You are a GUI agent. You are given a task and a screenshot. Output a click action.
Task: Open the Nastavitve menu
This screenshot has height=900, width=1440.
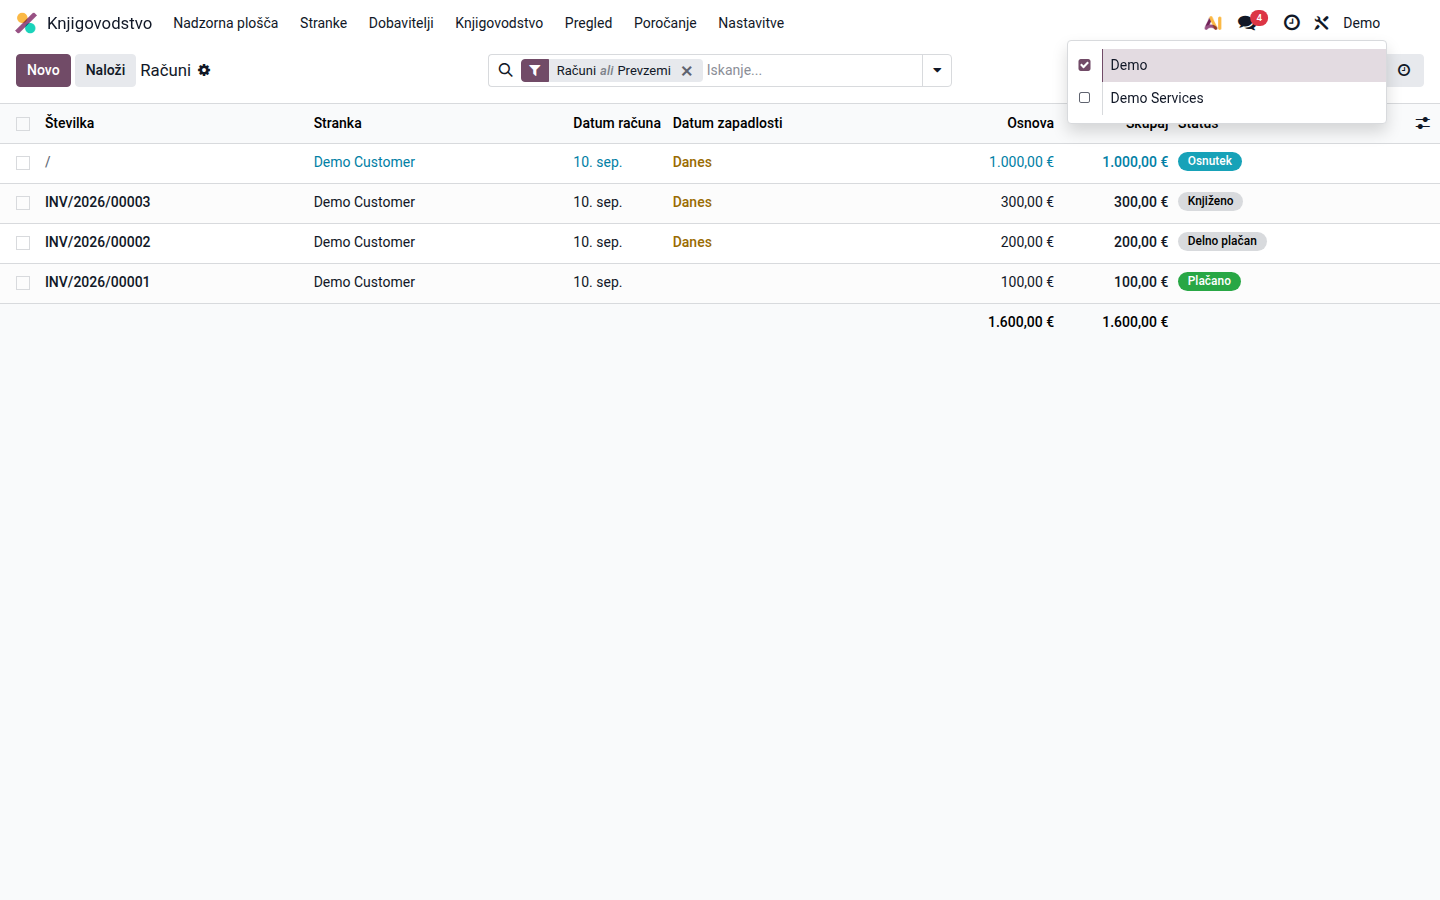(x=751, y=23)
